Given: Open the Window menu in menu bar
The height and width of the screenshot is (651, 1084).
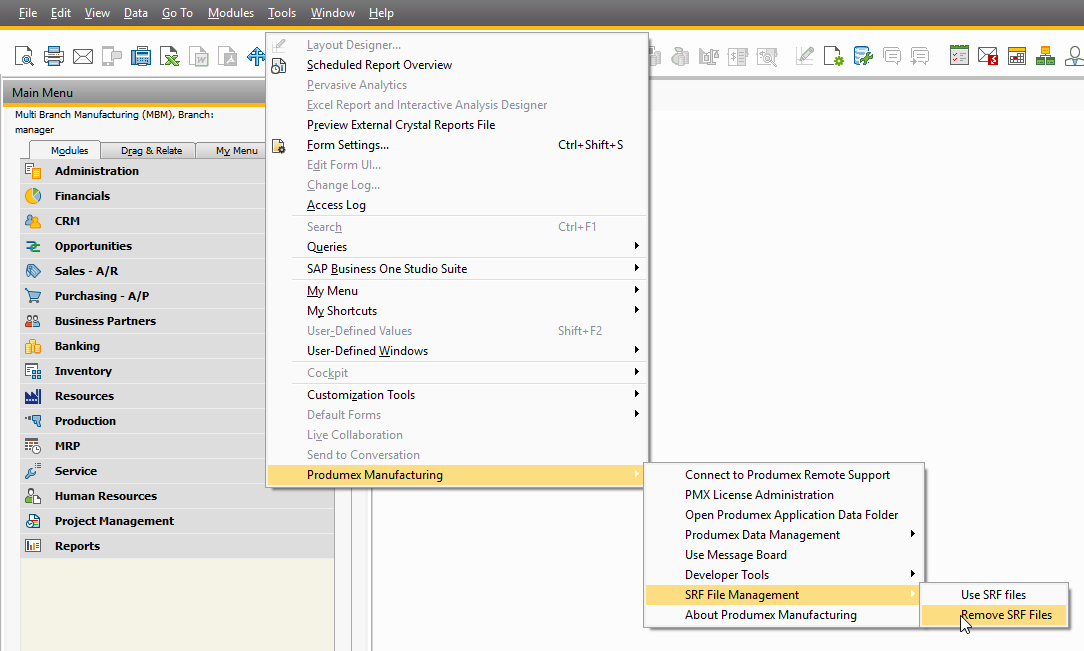Looking at the screenshot, I should (x=333, y=13).
